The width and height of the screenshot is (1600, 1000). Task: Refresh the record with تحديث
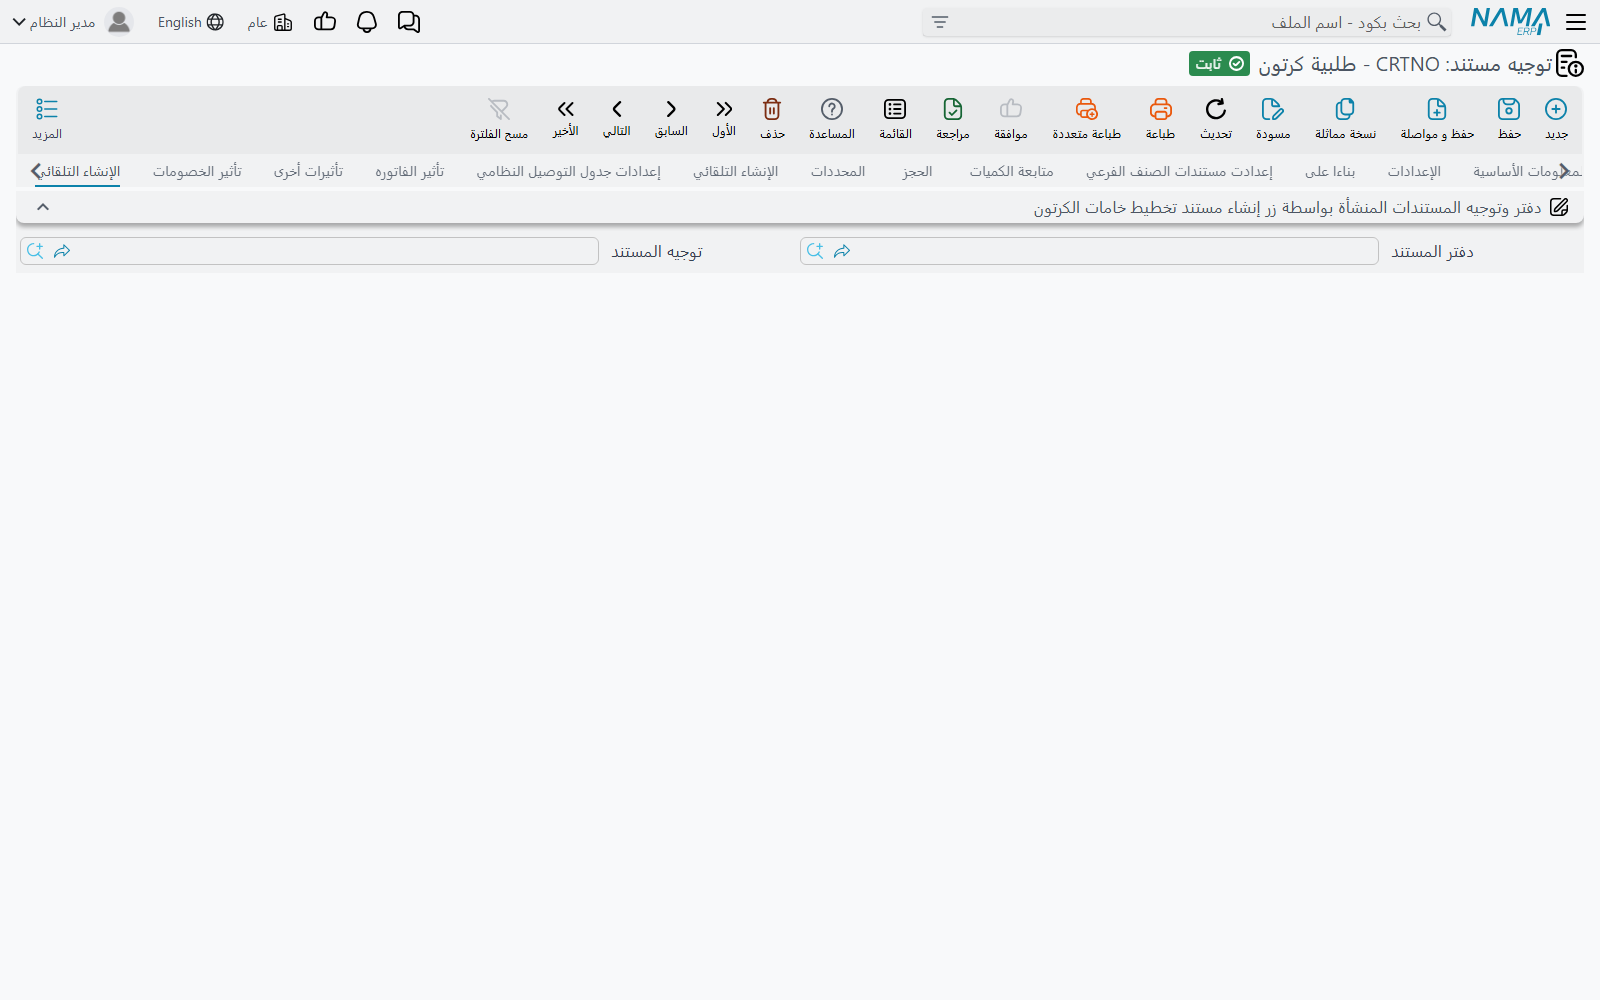point(1216,118)
